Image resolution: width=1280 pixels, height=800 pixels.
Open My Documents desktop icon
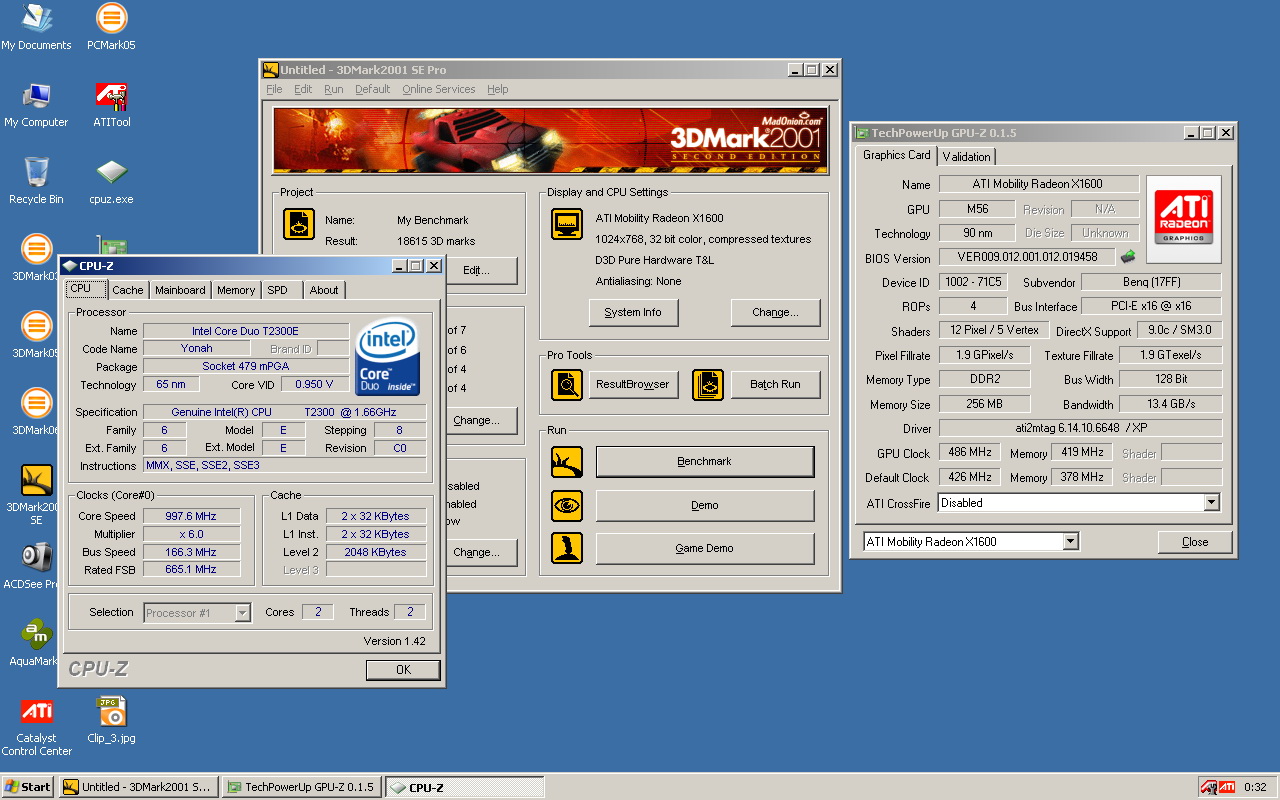click(x=36, y=28)
